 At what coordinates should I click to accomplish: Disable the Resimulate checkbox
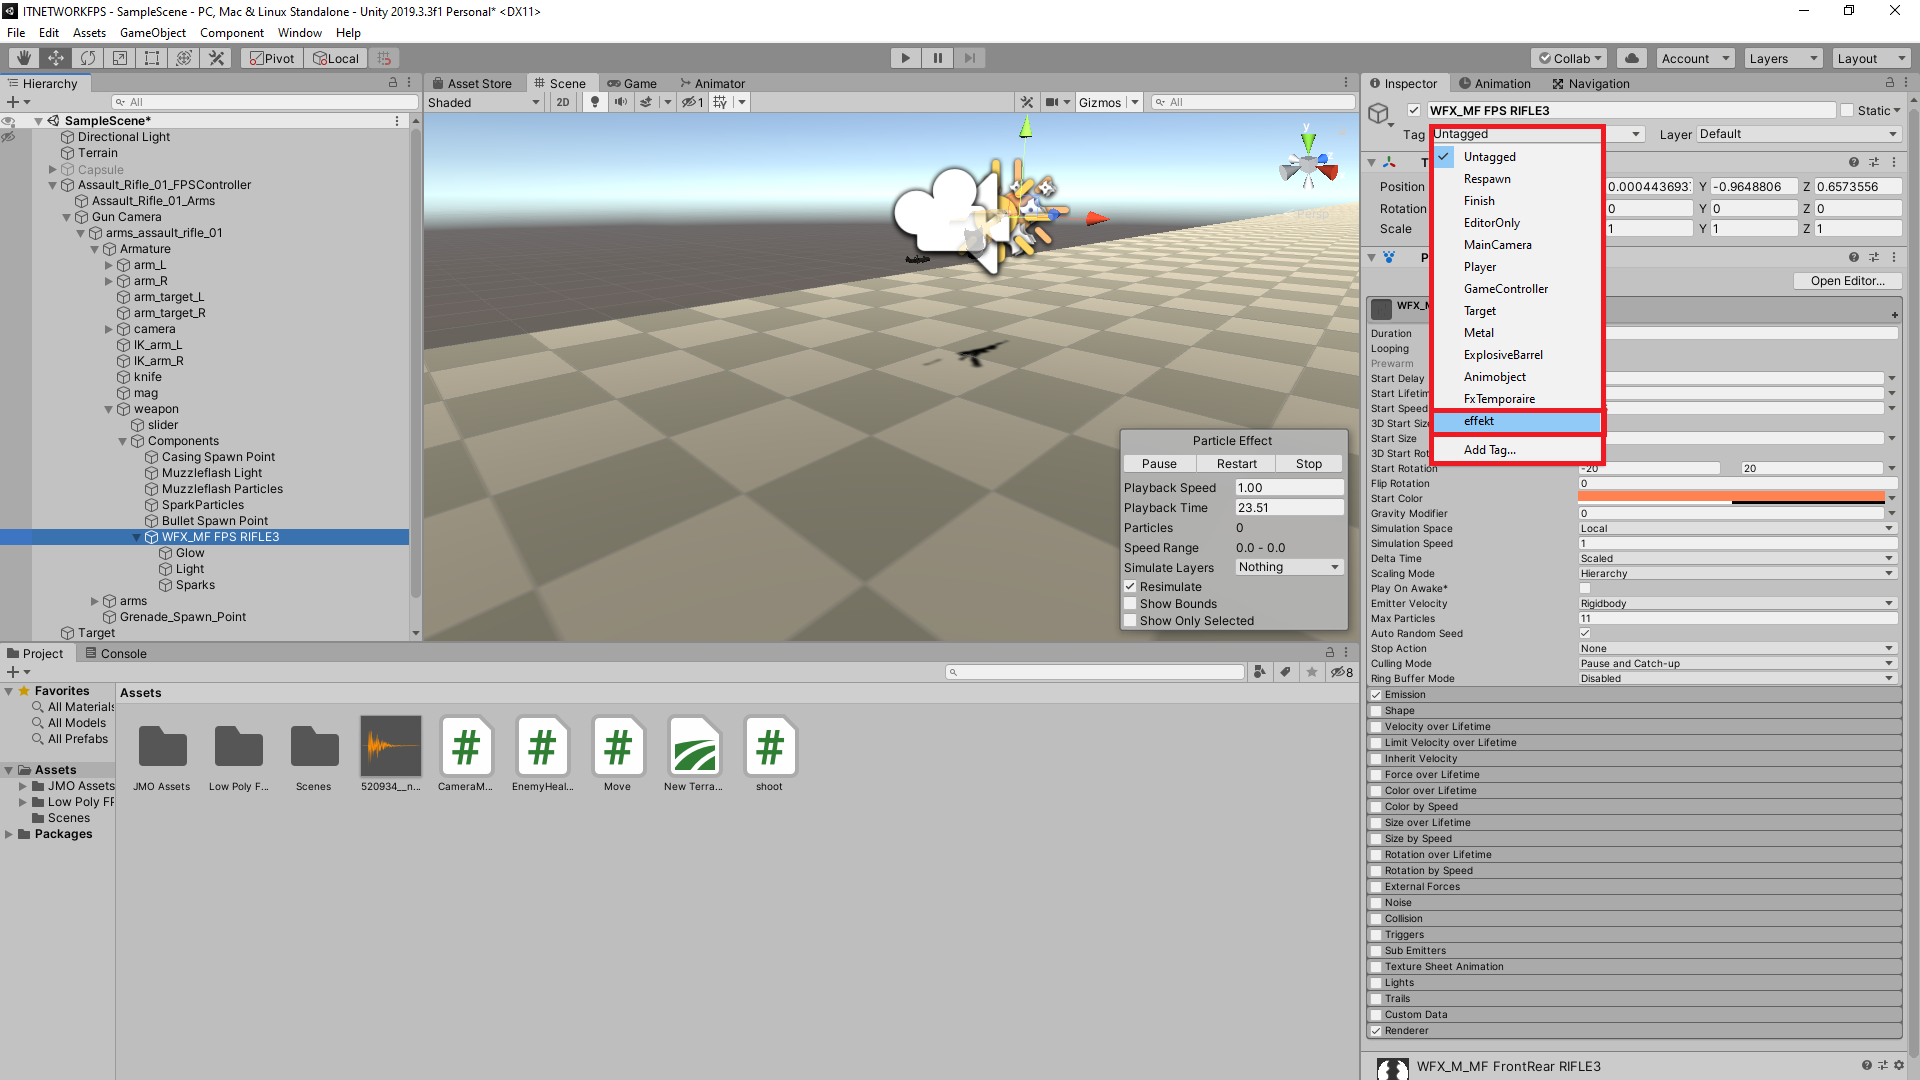[x=1130, y=586]
